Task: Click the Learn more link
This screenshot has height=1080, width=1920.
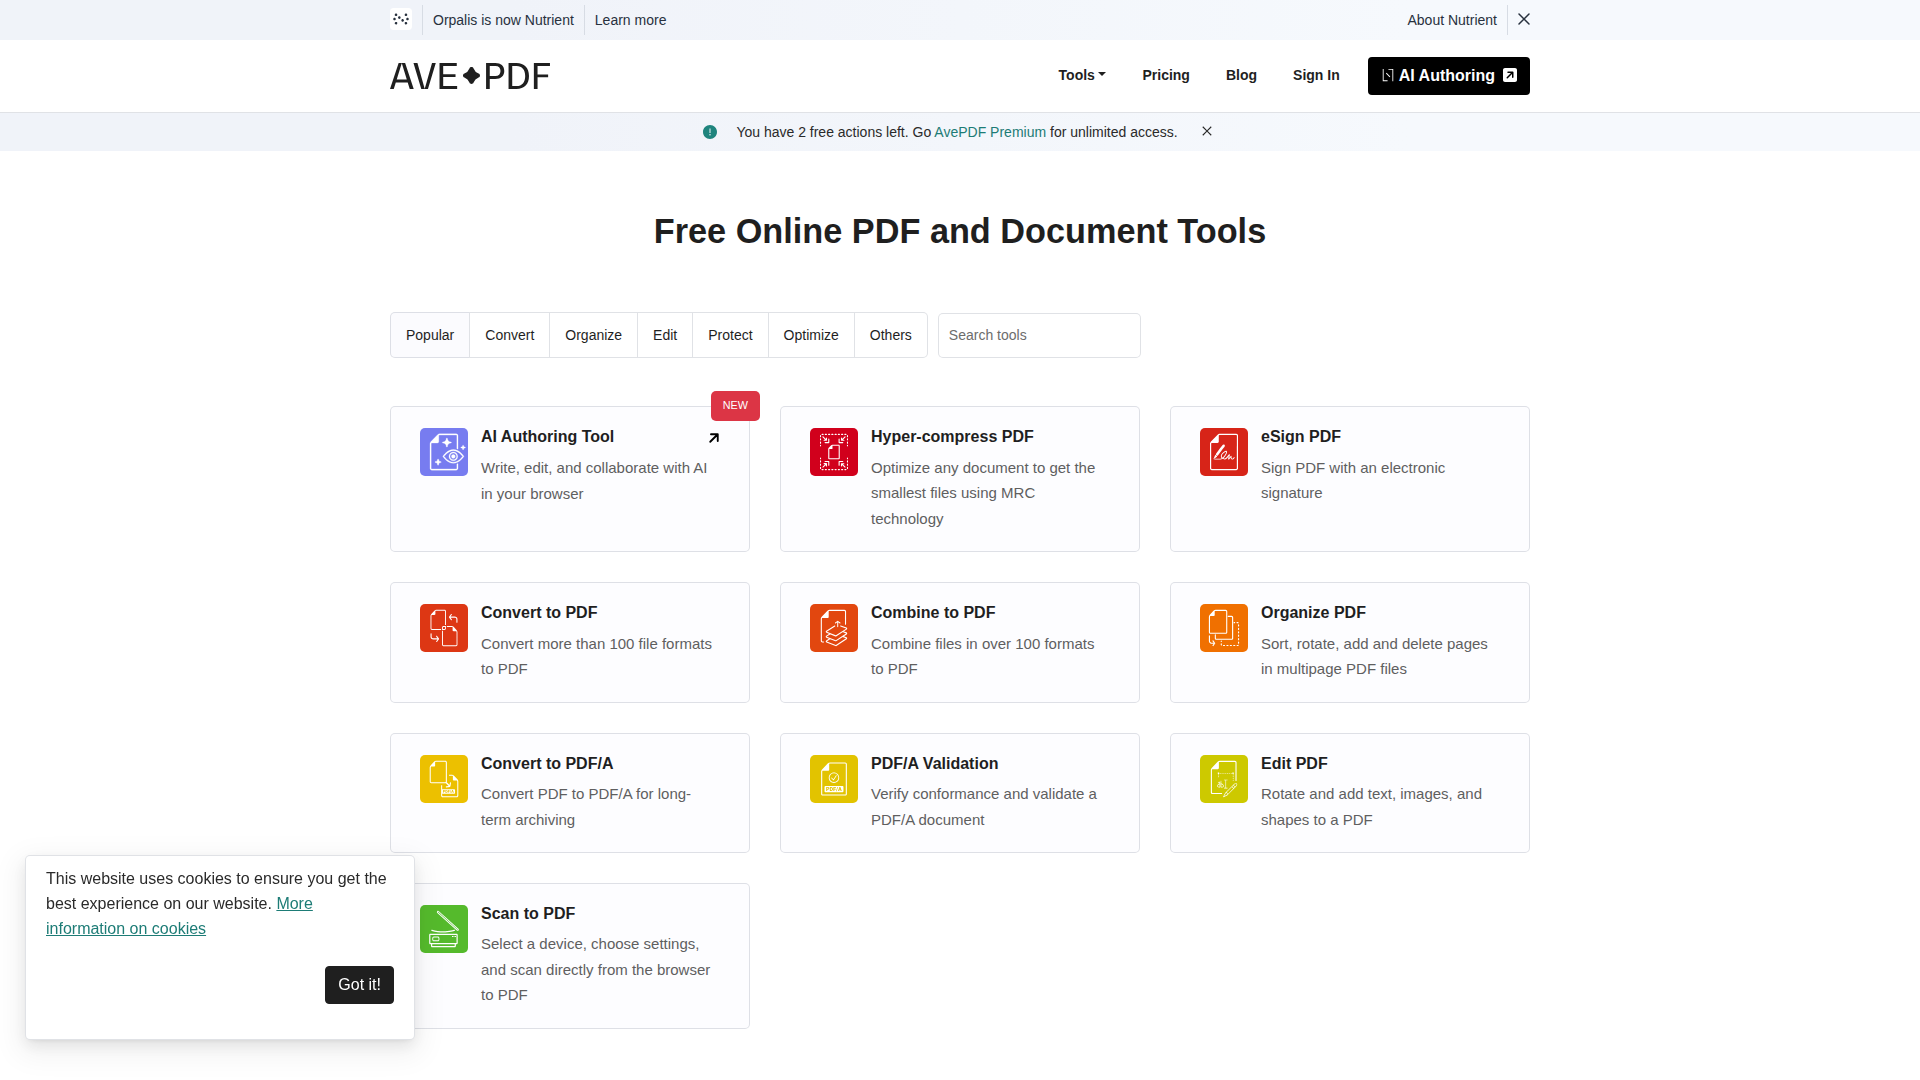Action: coord(630,20)
